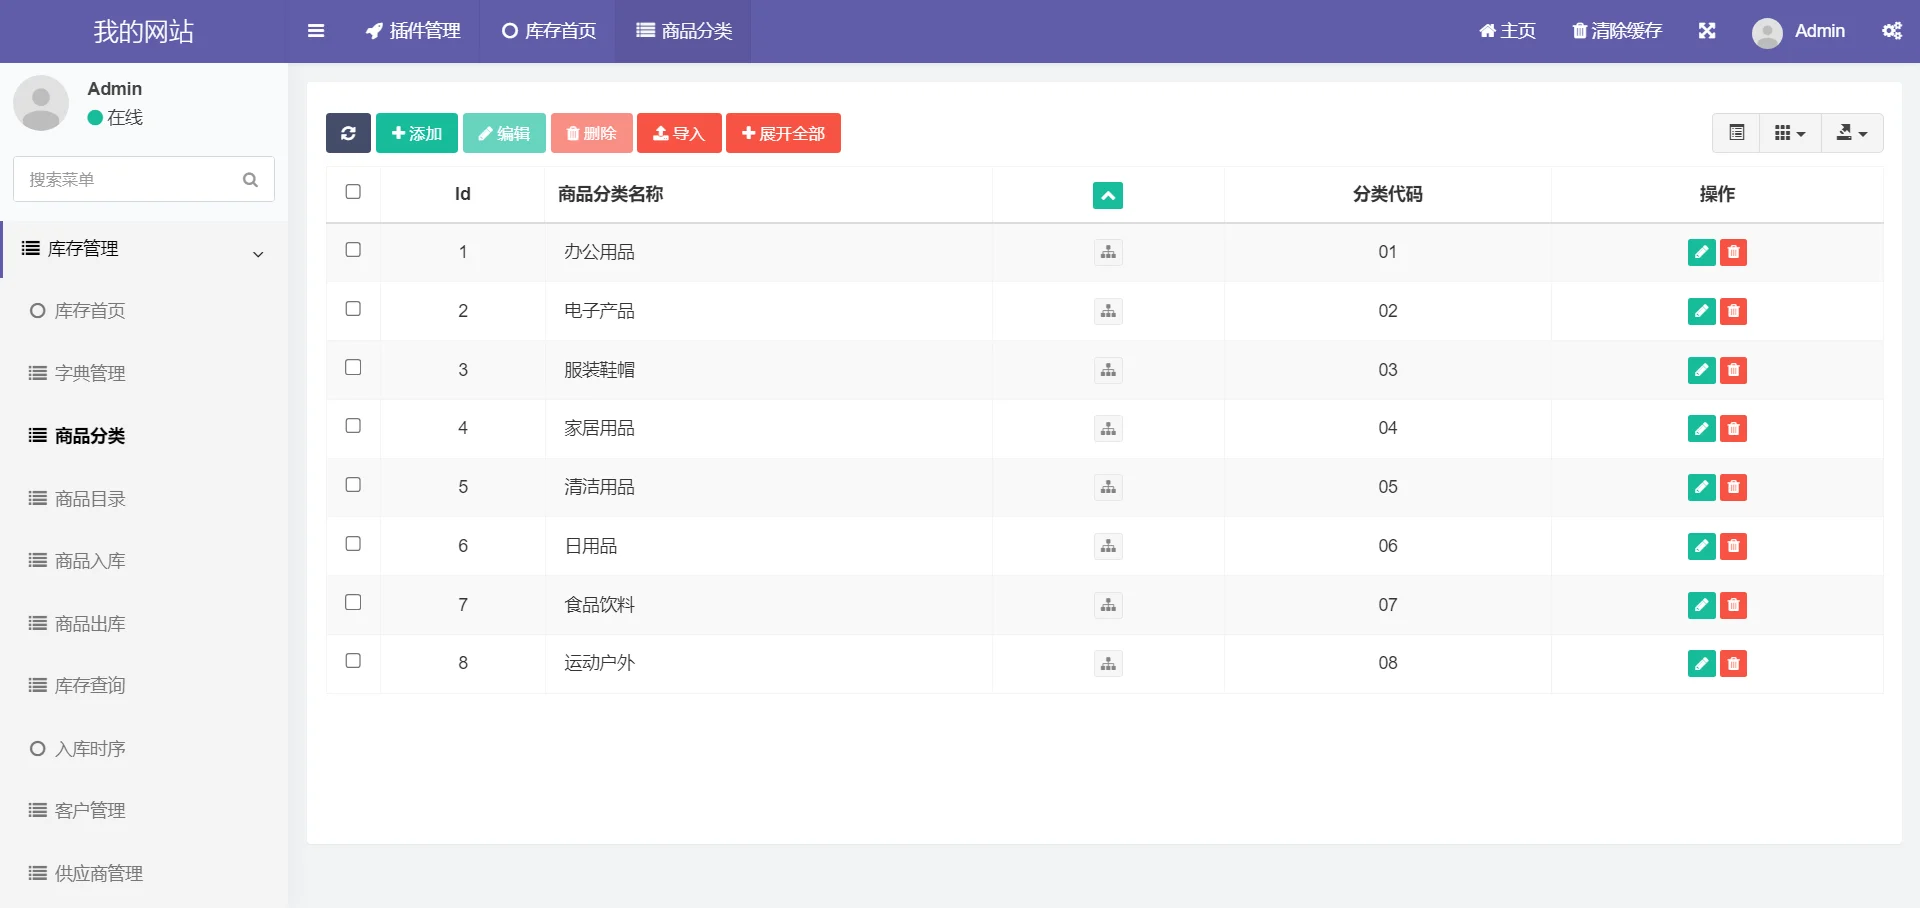Click the search magnifier in the sidebar
The width and height of the screenshot is (1920, 908).
coord(250,180)
